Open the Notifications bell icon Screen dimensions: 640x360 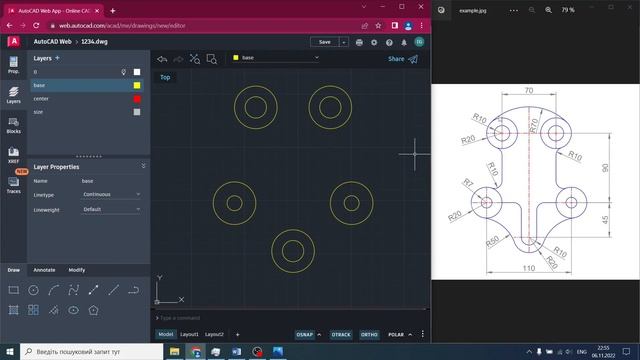click(x=404, y=42)
